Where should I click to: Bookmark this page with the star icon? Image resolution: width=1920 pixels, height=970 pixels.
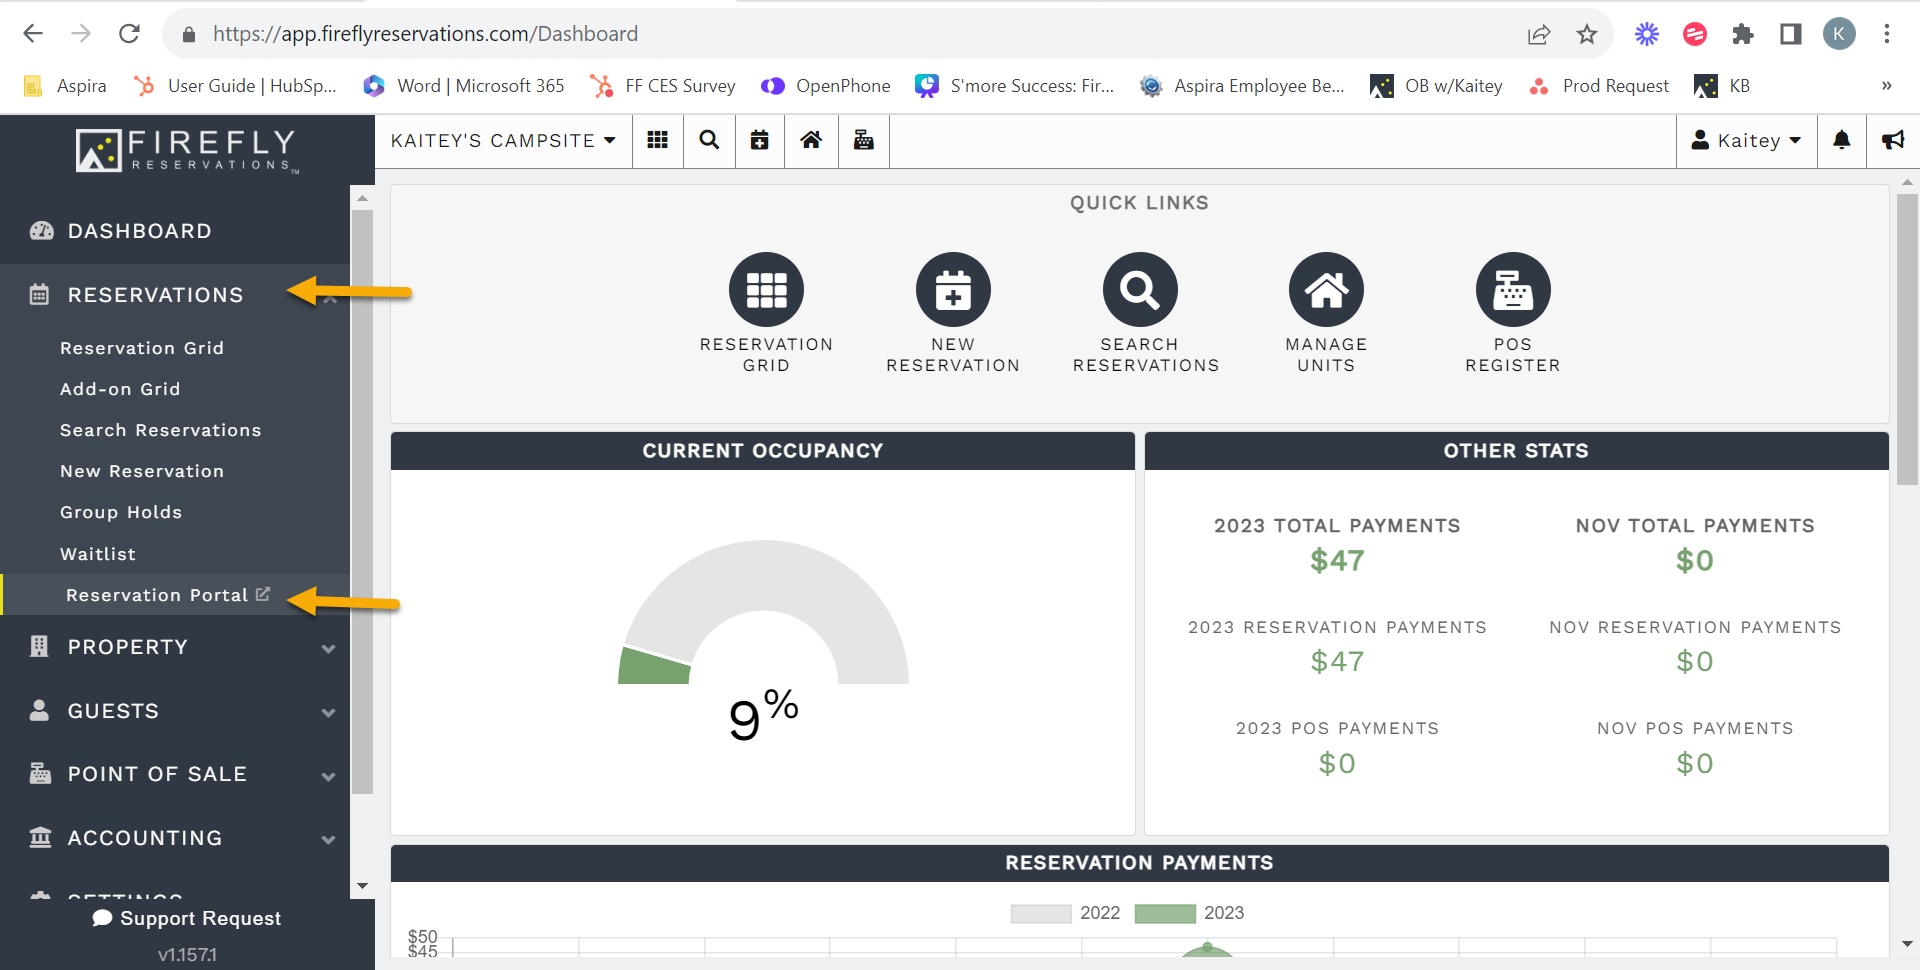pos(1586,34)
